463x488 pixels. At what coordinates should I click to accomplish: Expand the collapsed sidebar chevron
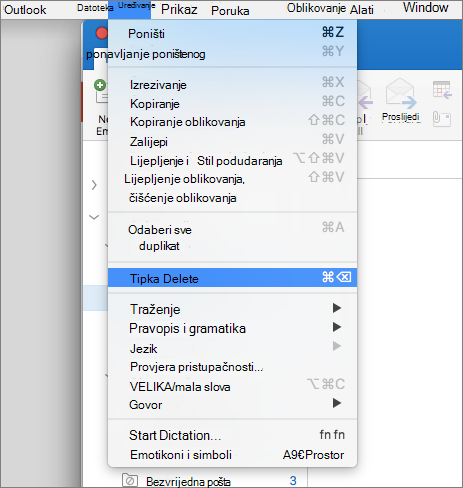pyautogui.click(x=94, y=185)
